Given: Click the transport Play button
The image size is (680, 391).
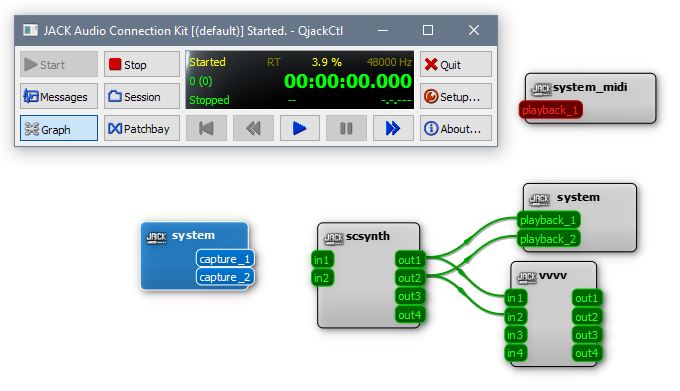Looking at the screenshot, I should 300,128.
